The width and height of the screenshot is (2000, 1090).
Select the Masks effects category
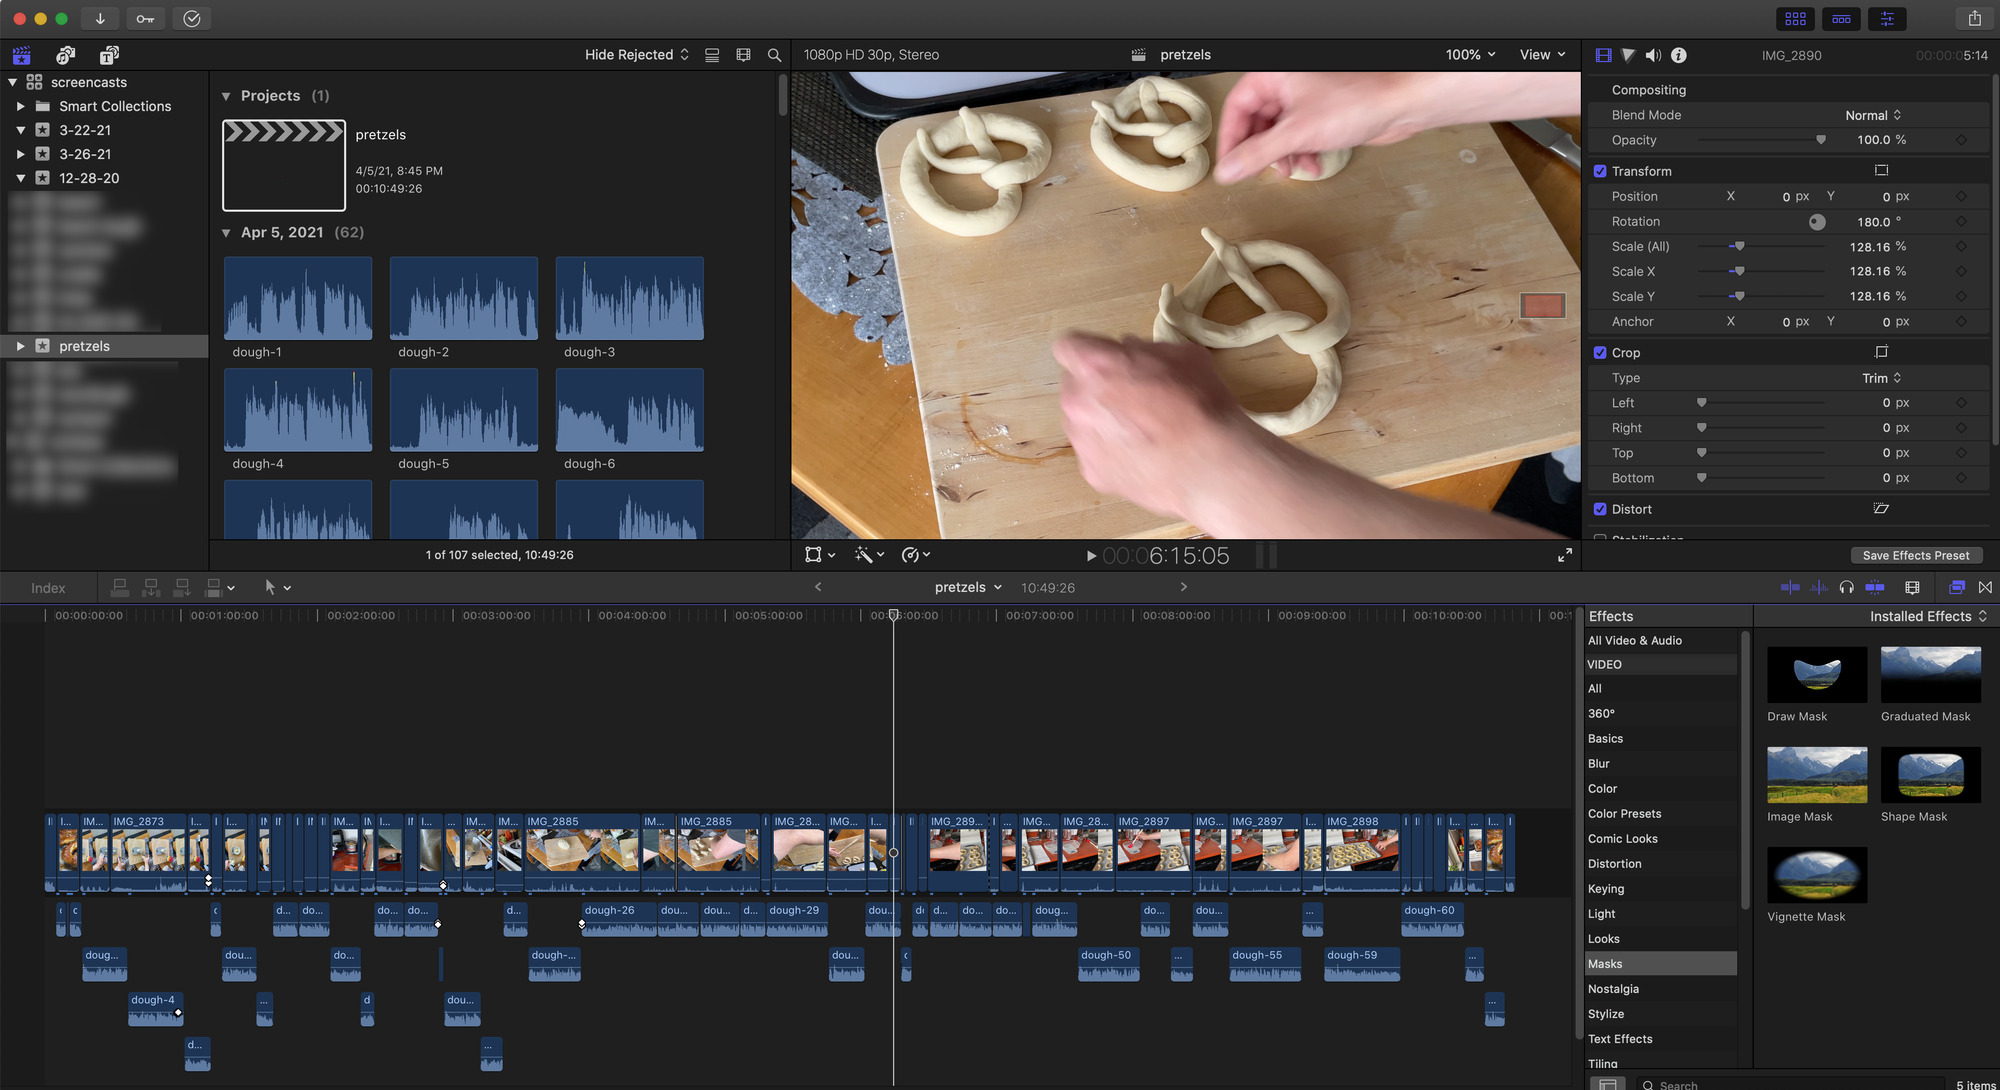(x=1605, y=963)
